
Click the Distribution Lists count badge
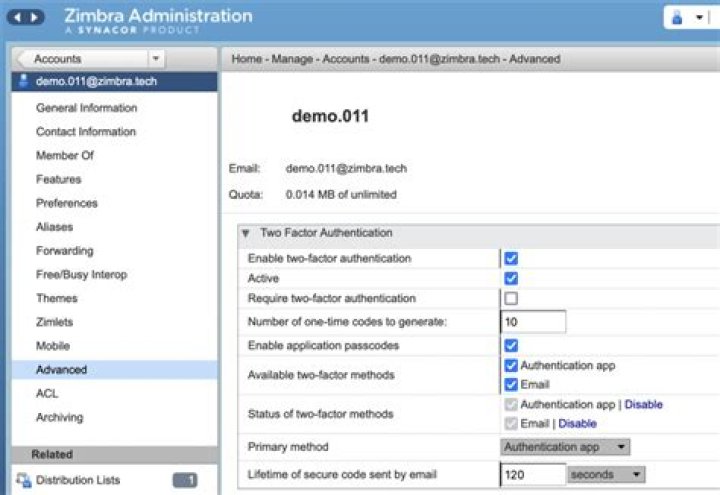point(185,480)
